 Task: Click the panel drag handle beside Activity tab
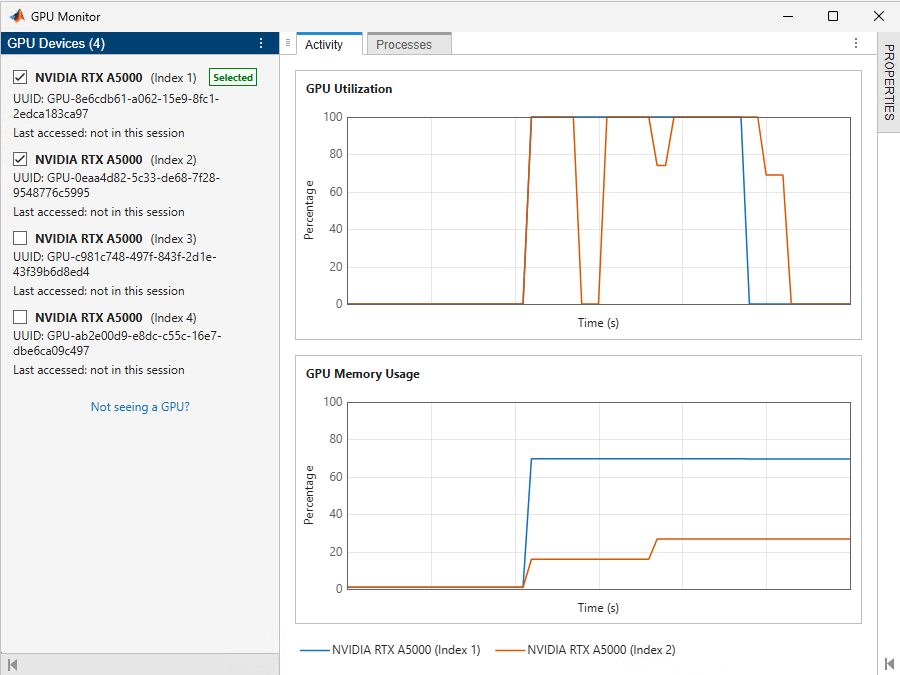(x=288, y=43)
